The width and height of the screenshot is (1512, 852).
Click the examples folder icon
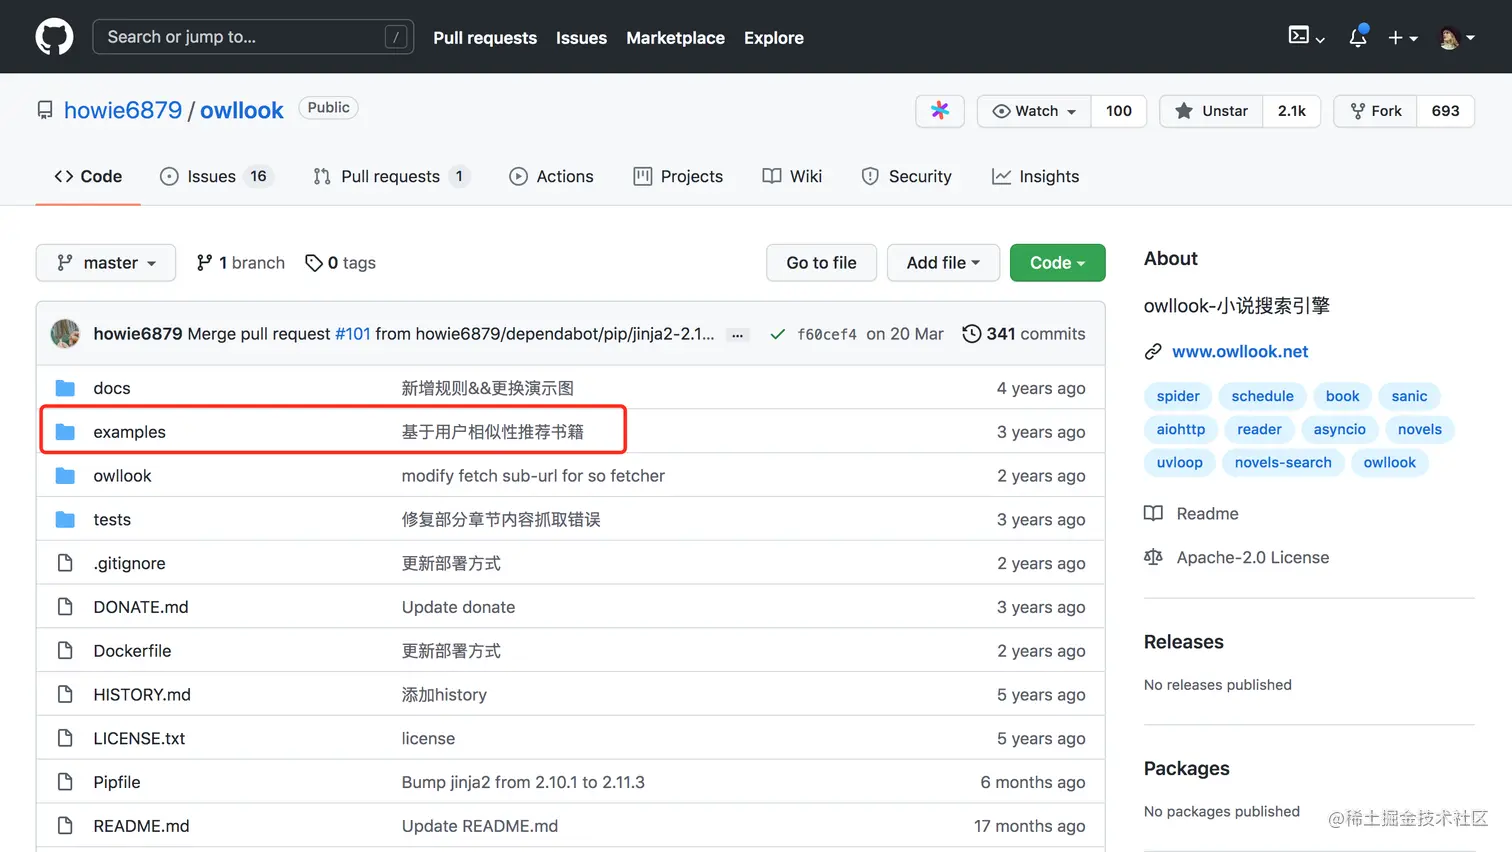coord(66,432)
